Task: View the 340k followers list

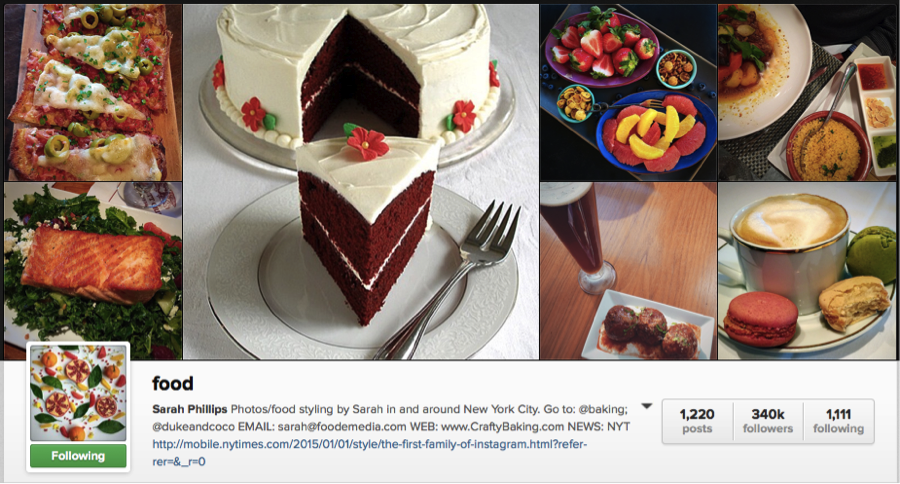Action: [x=768, y=421]
